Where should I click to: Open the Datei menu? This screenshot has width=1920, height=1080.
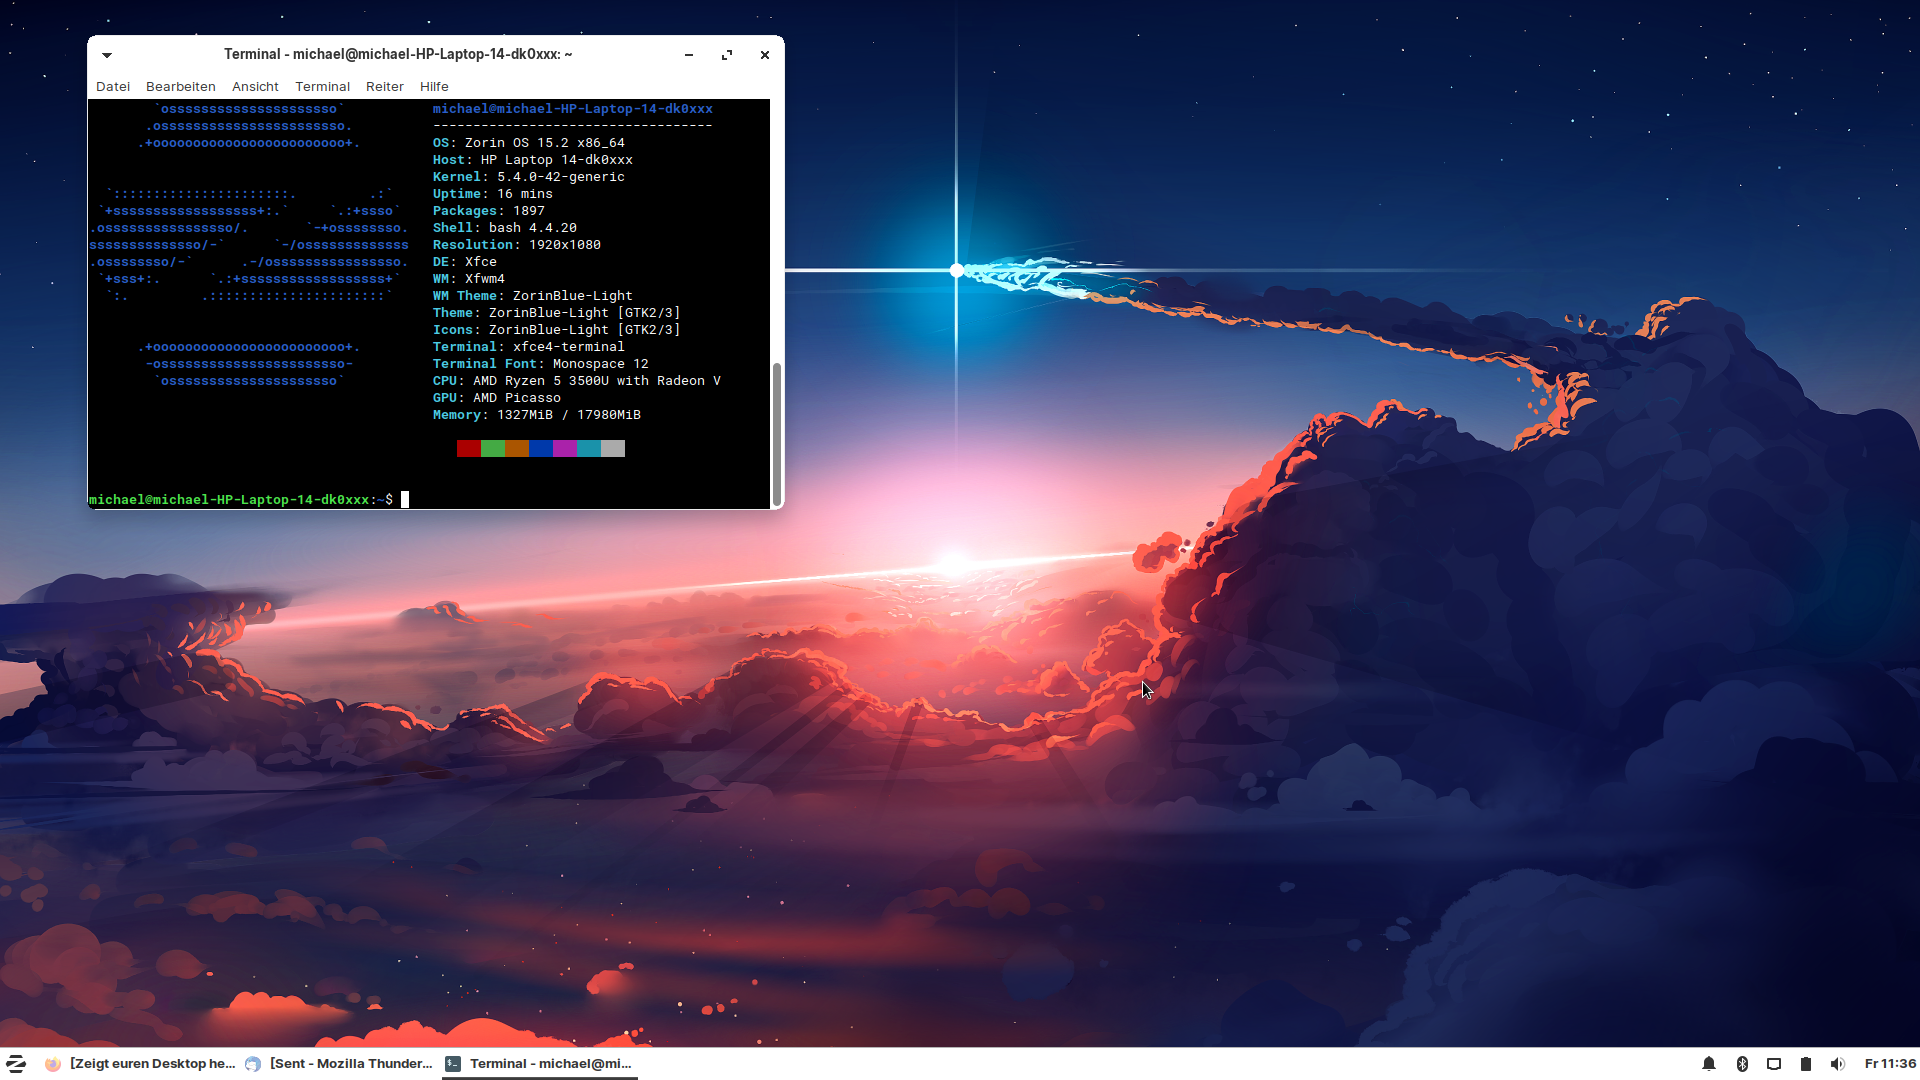[113, 87]
